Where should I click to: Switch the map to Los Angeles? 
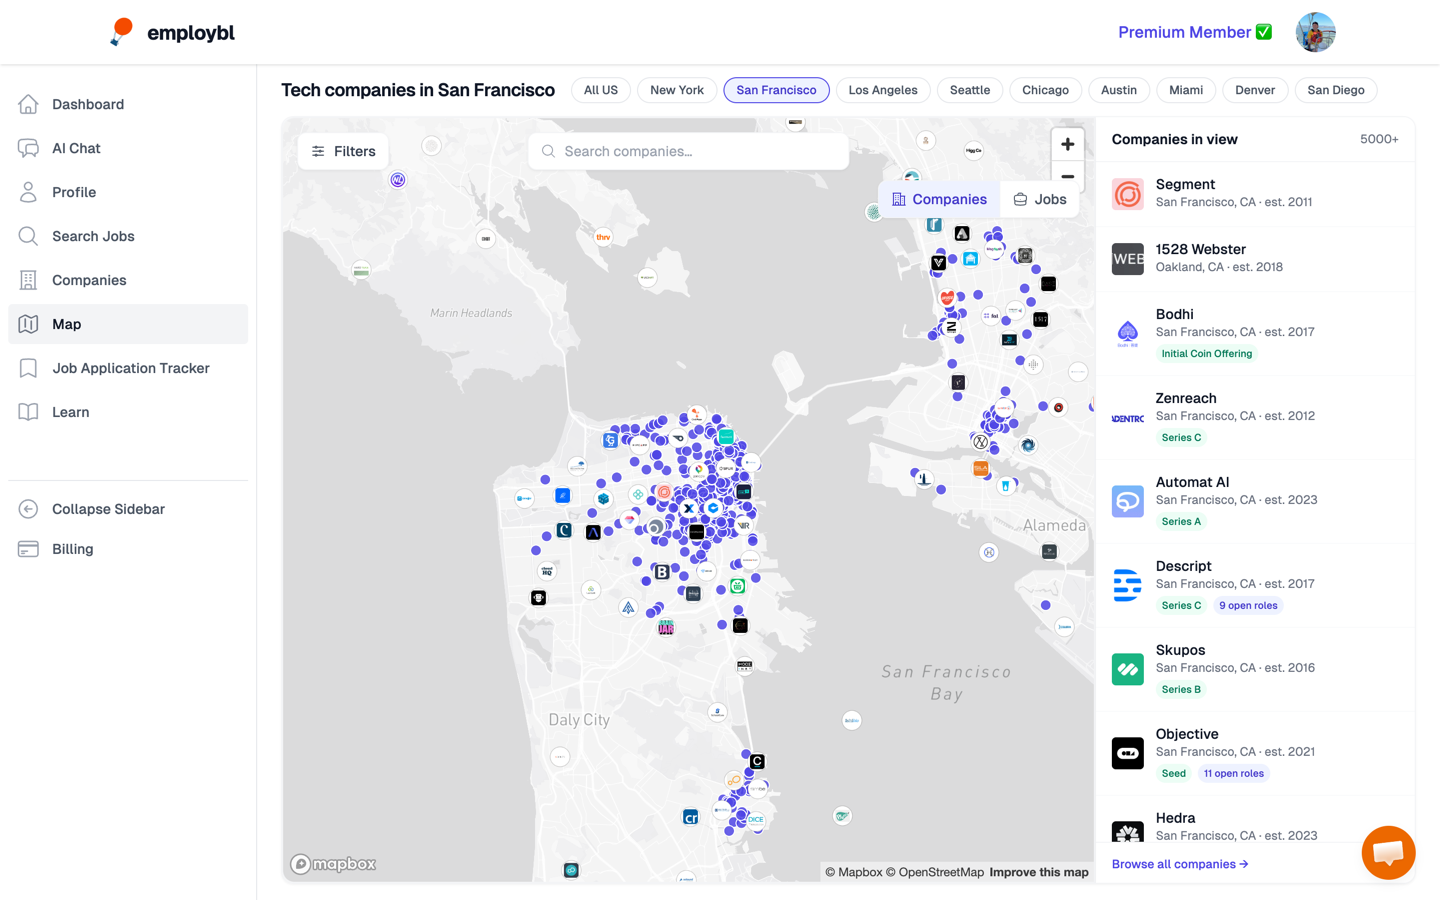point(883,90)
